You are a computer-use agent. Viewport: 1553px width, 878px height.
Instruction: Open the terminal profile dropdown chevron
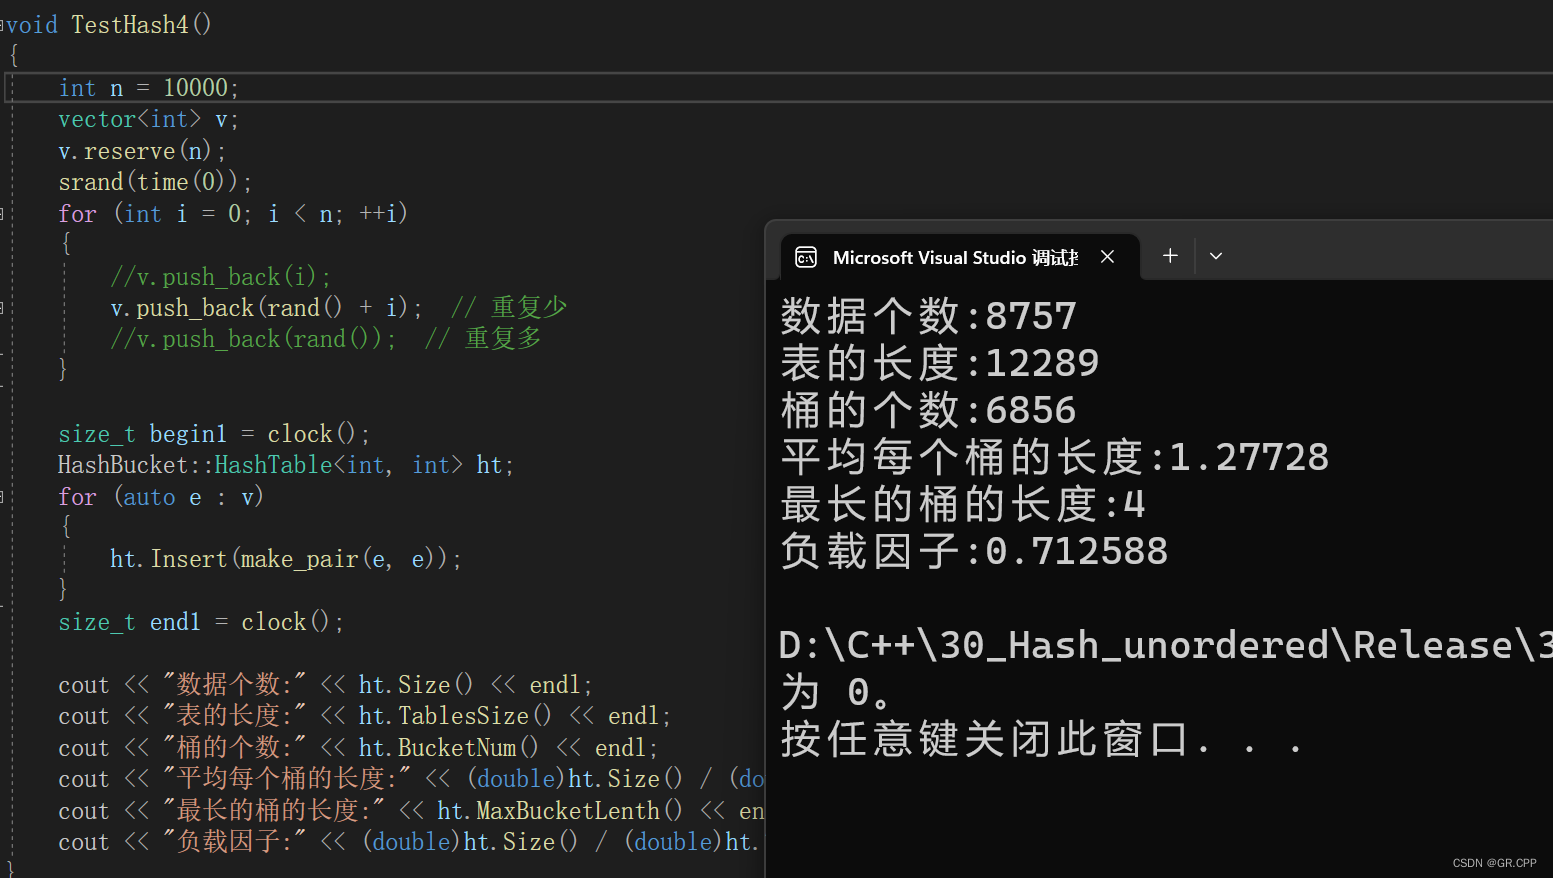pos(1216,256)
